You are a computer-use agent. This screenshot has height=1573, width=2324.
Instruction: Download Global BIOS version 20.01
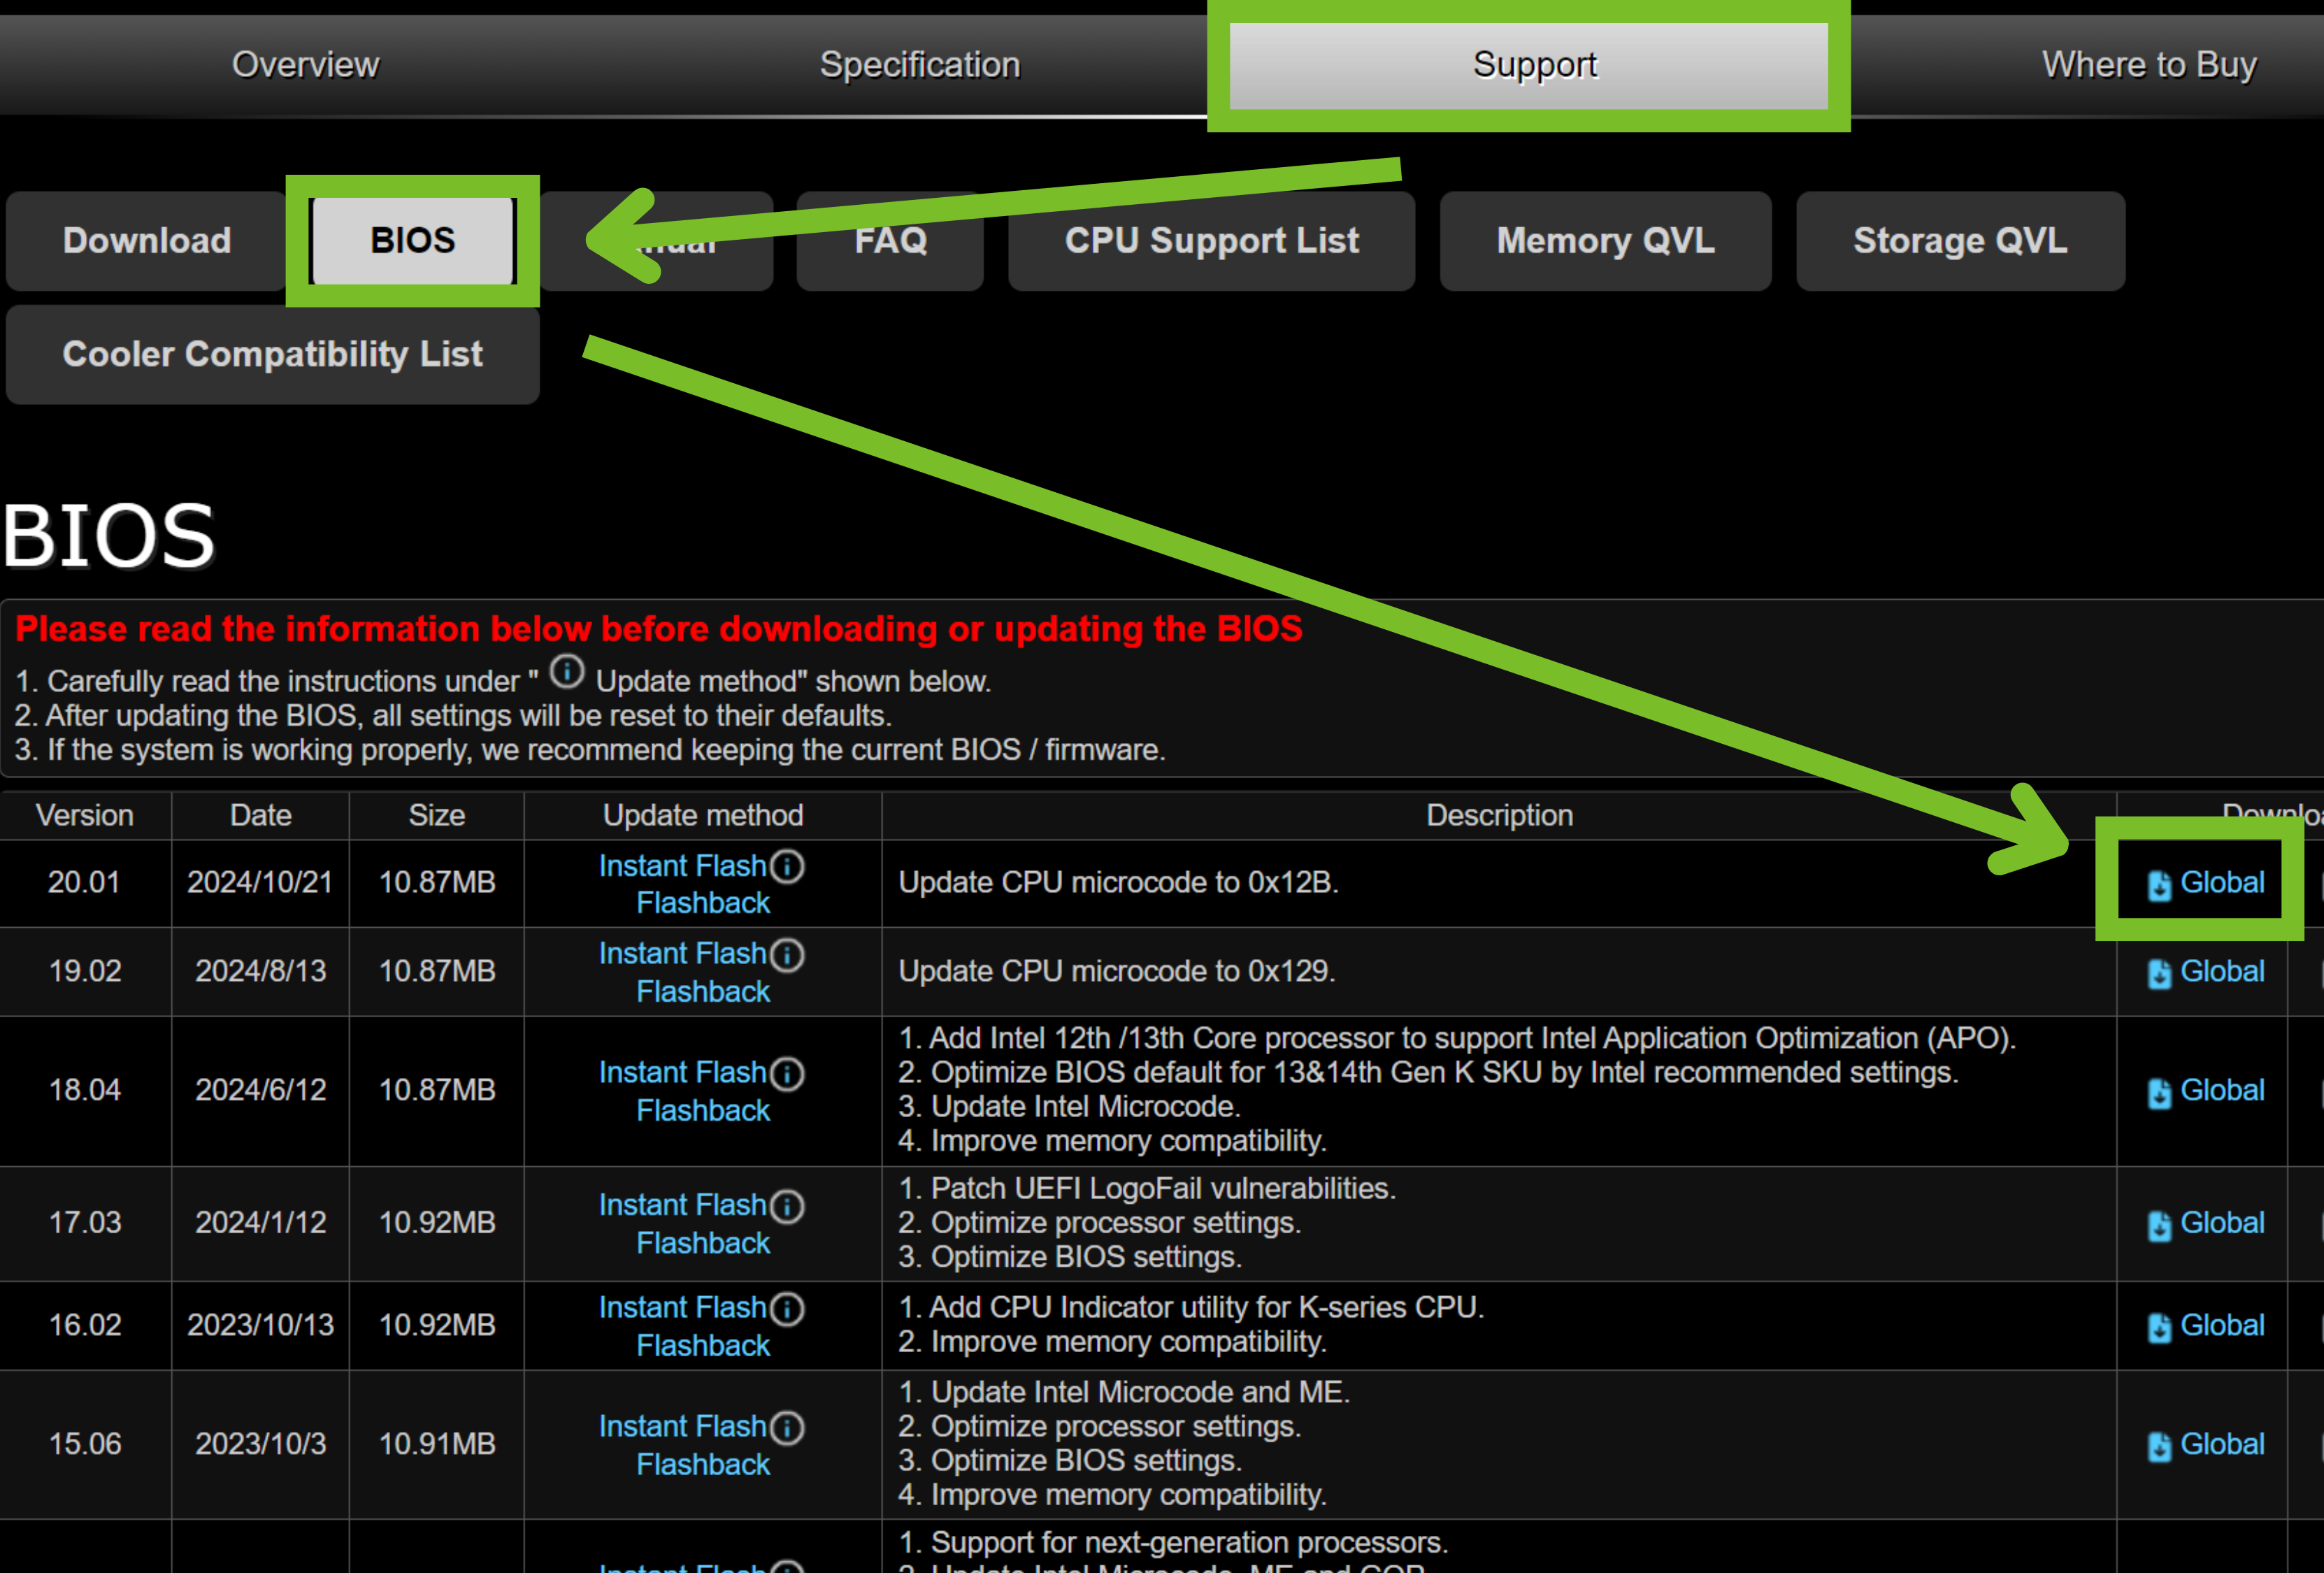coord(2221,883)
